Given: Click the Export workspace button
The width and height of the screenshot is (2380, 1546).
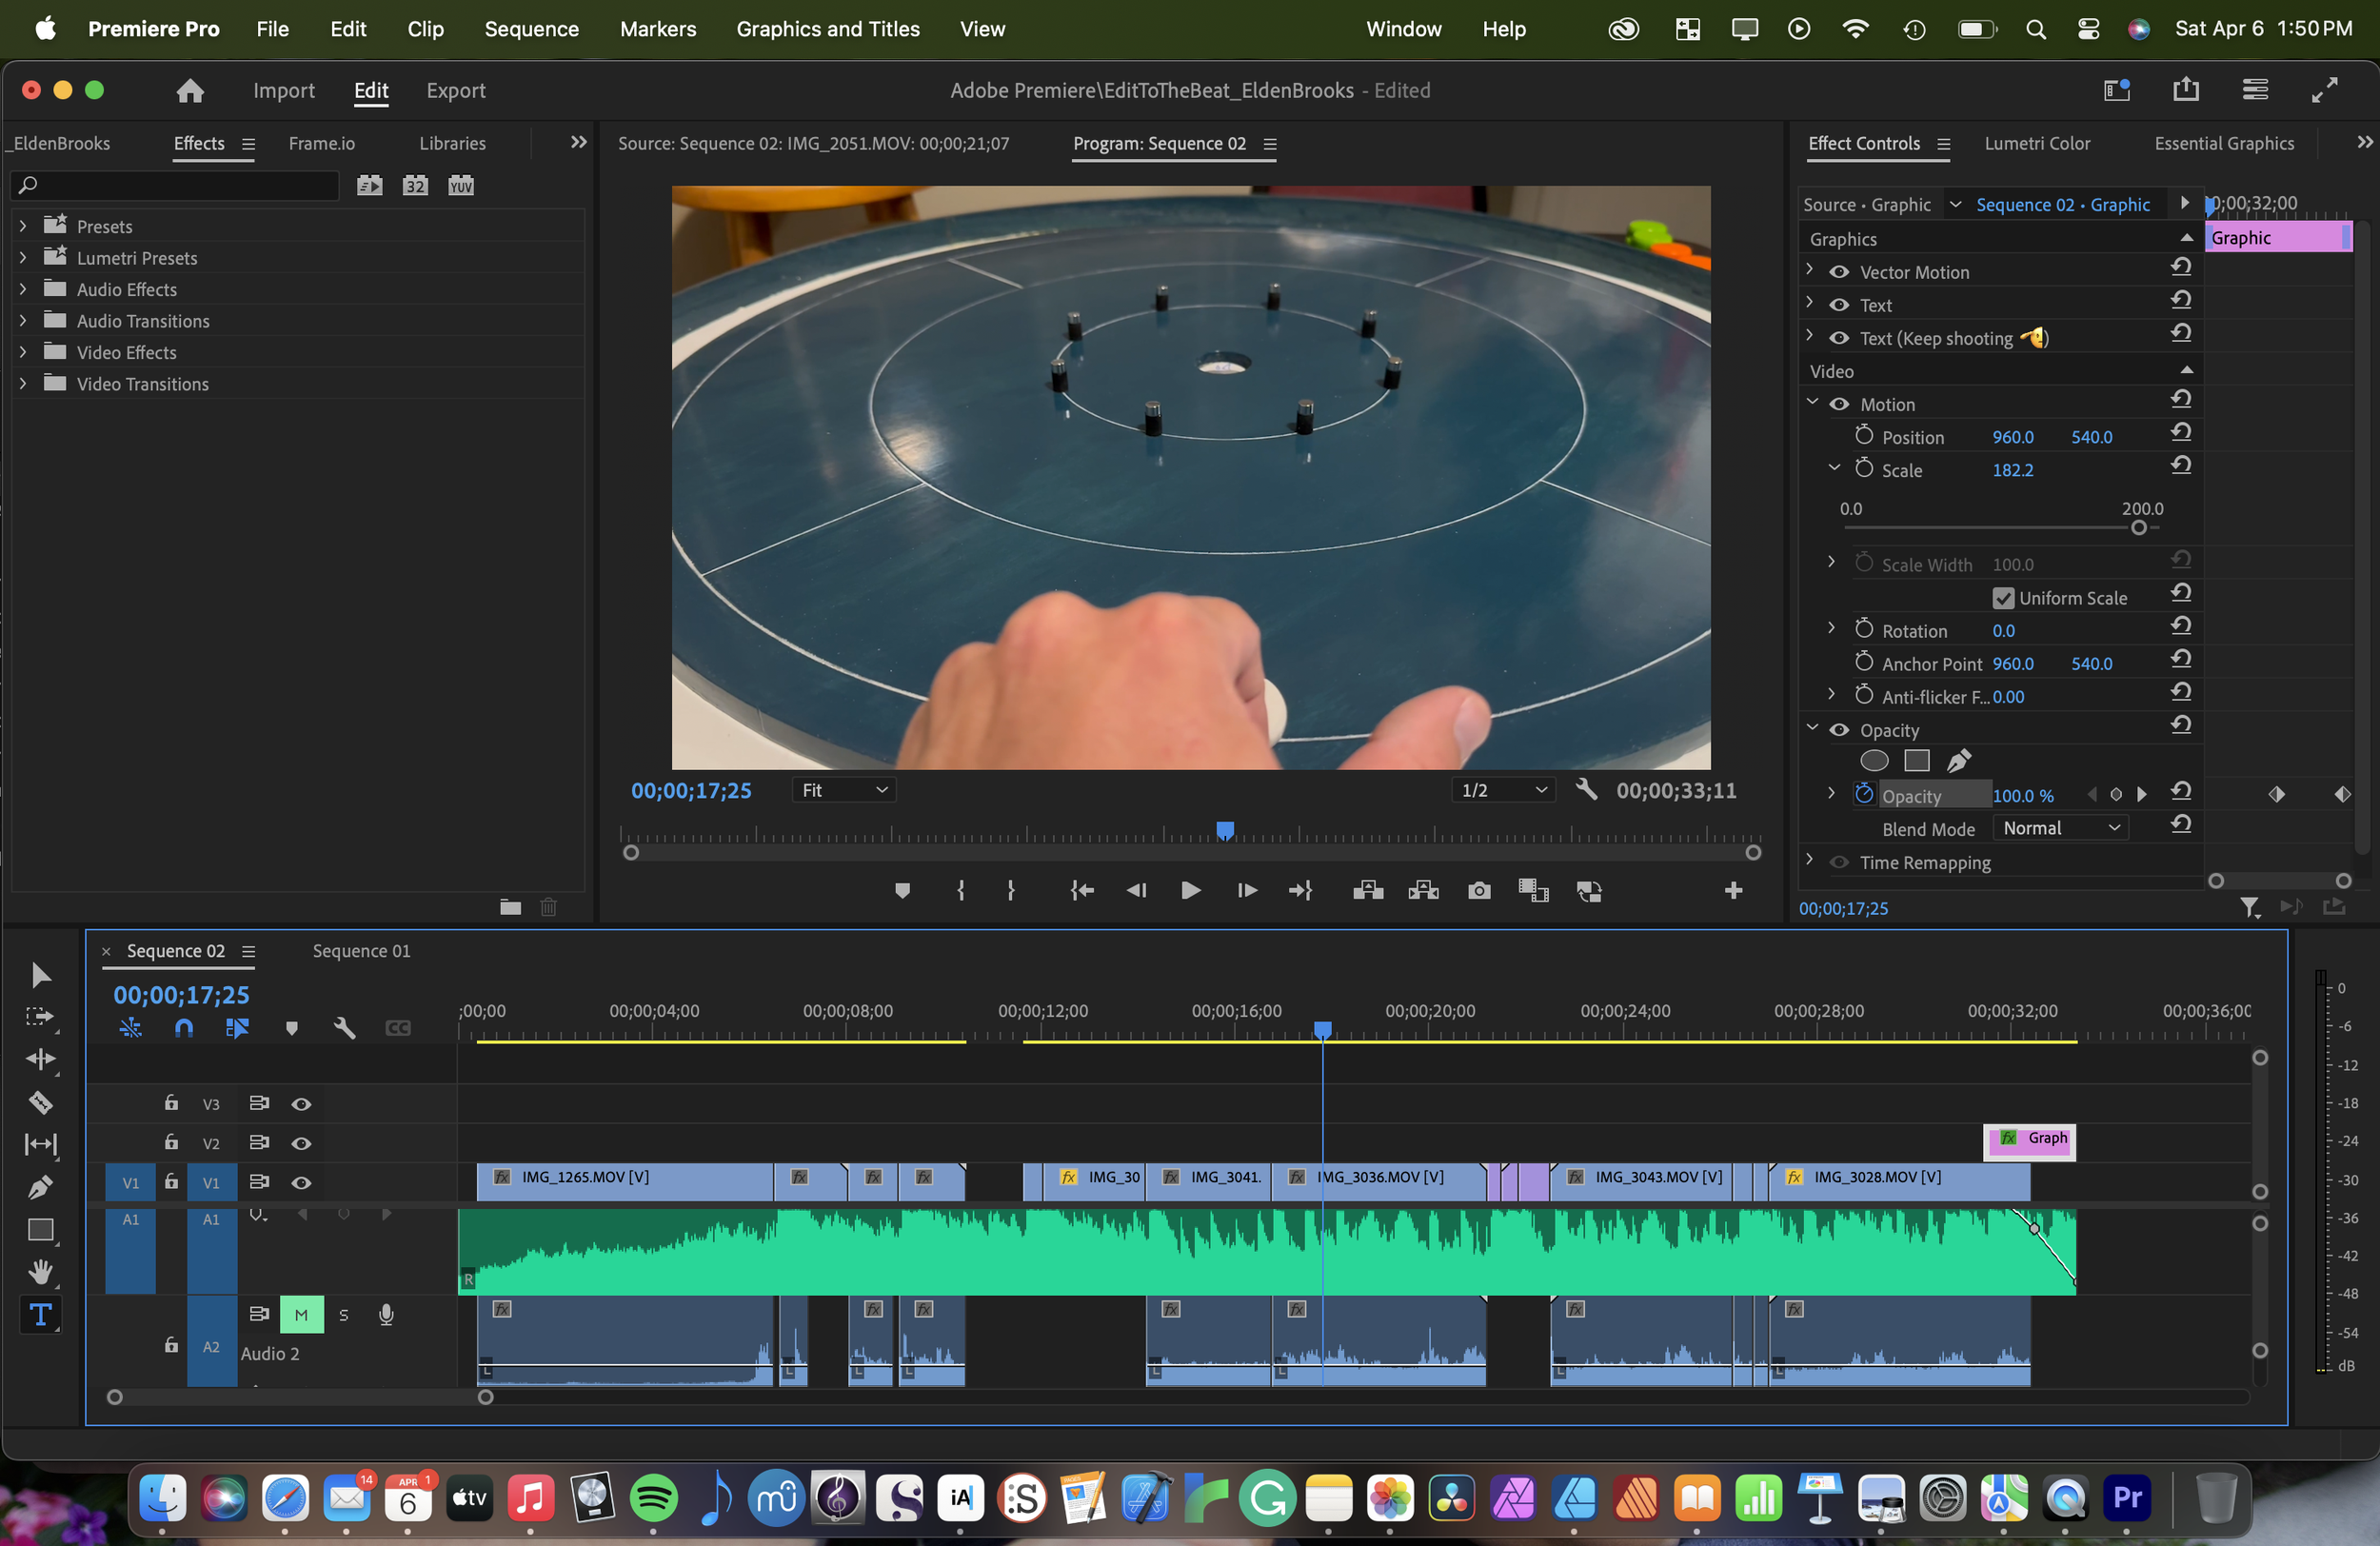Looking at the screenshot, I should point(455,90).
